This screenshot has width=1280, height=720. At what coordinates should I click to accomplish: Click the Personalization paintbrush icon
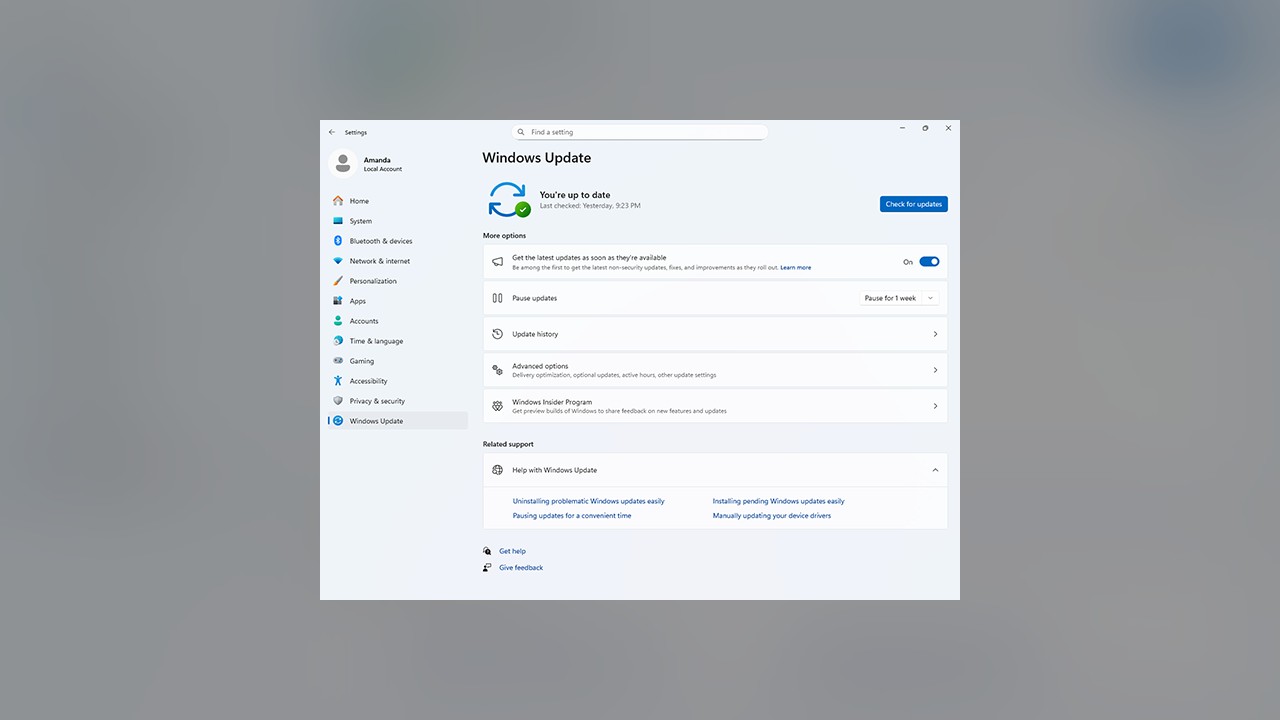pyautogui.click(x=338, y=281)
